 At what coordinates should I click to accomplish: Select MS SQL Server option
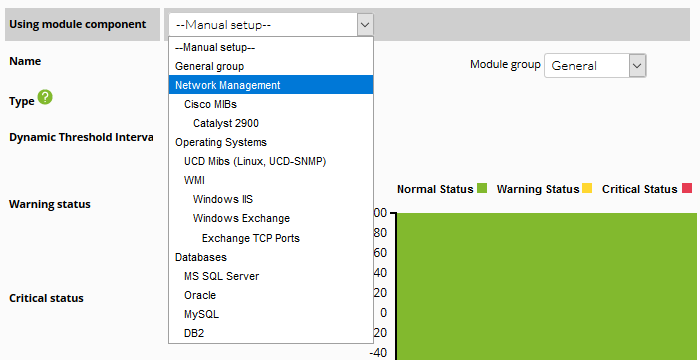pyautogui.click(x=271, y=276)
